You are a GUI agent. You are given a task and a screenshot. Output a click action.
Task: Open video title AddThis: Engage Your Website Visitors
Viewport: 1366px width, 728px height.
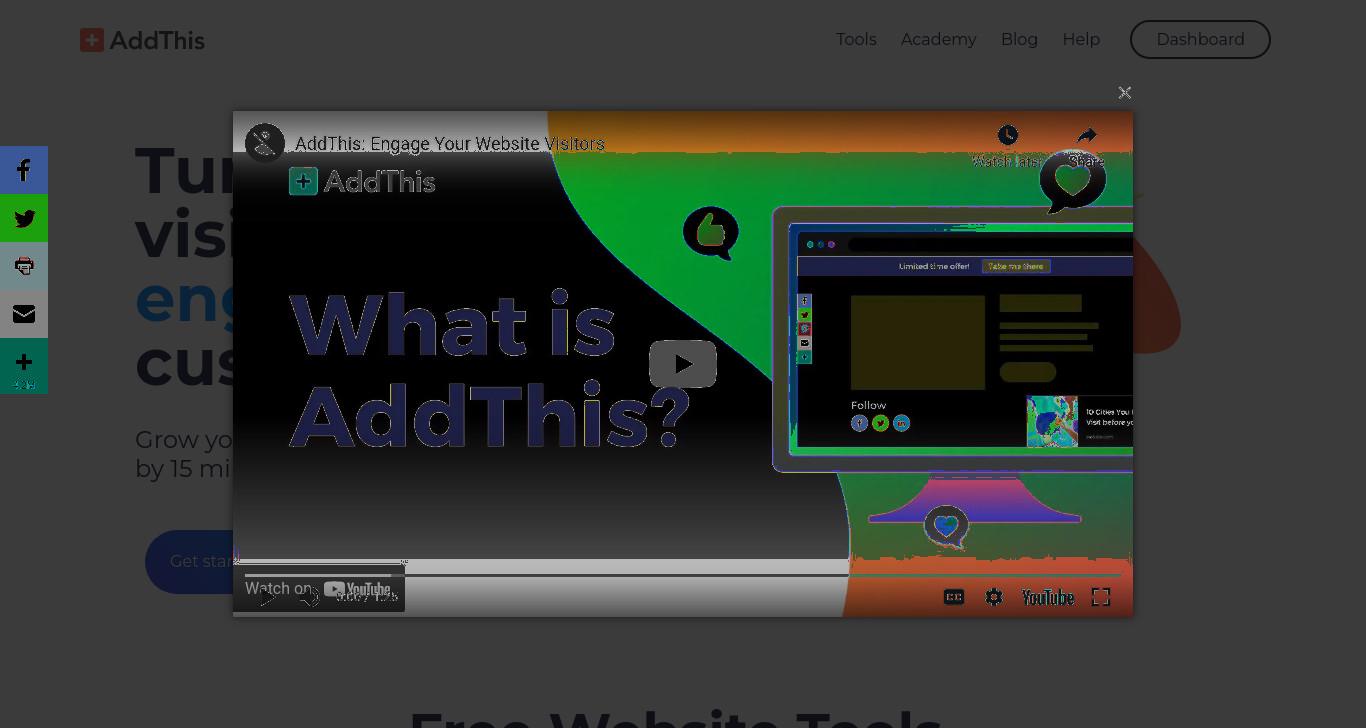tap(450, 144)
